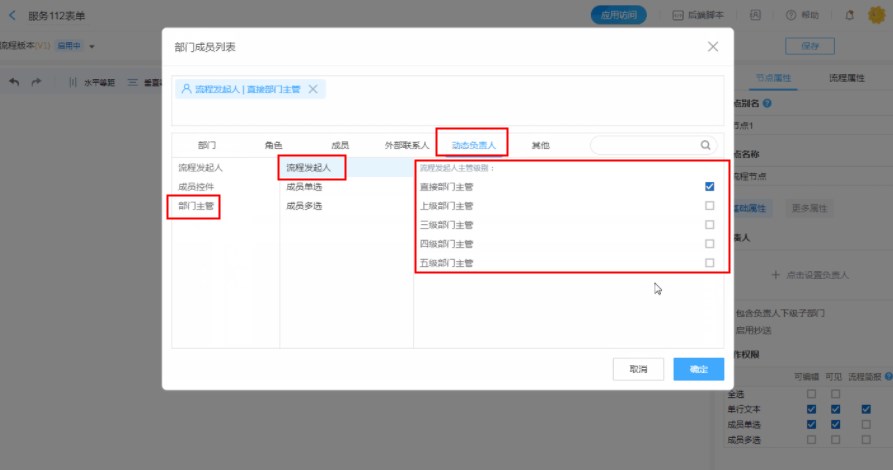Image resolution: width=893 pixels, height=470 pixels.
Task: Click the help icon beside 节点别名
Action: point(767,103)
